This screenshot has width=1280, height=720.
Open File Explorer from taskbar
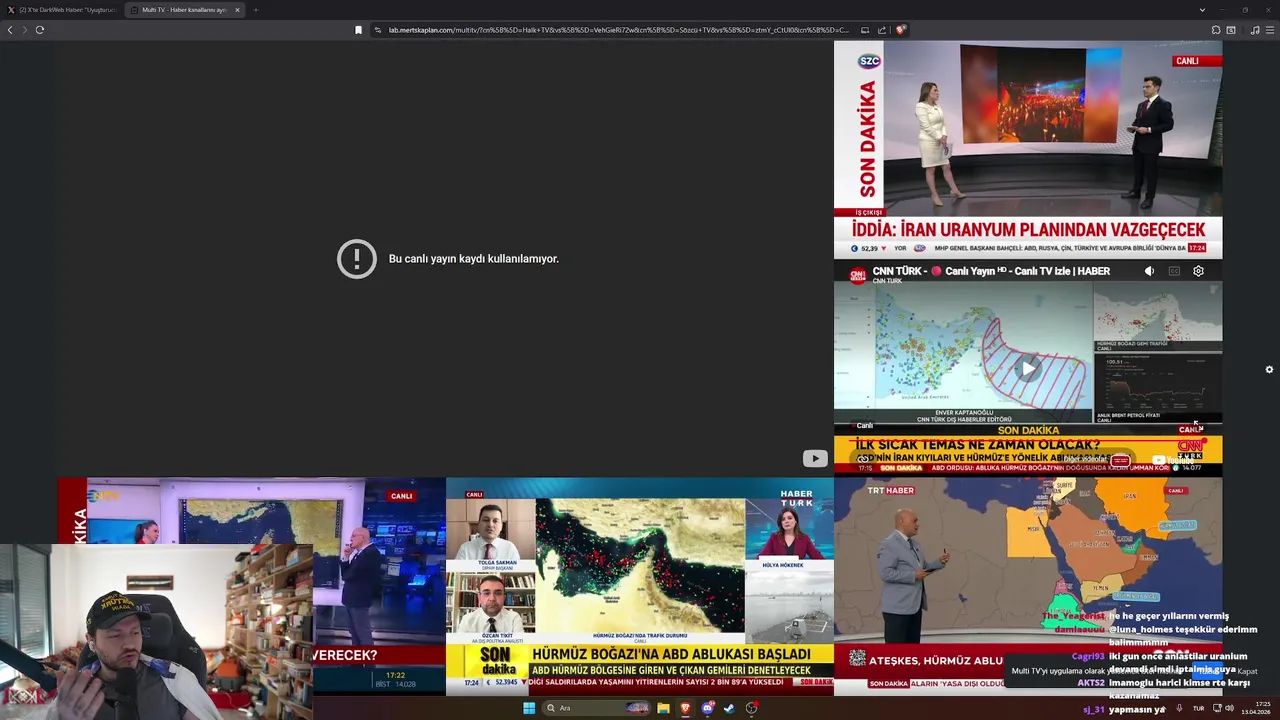pyautogui.click(x=663, y=708)
